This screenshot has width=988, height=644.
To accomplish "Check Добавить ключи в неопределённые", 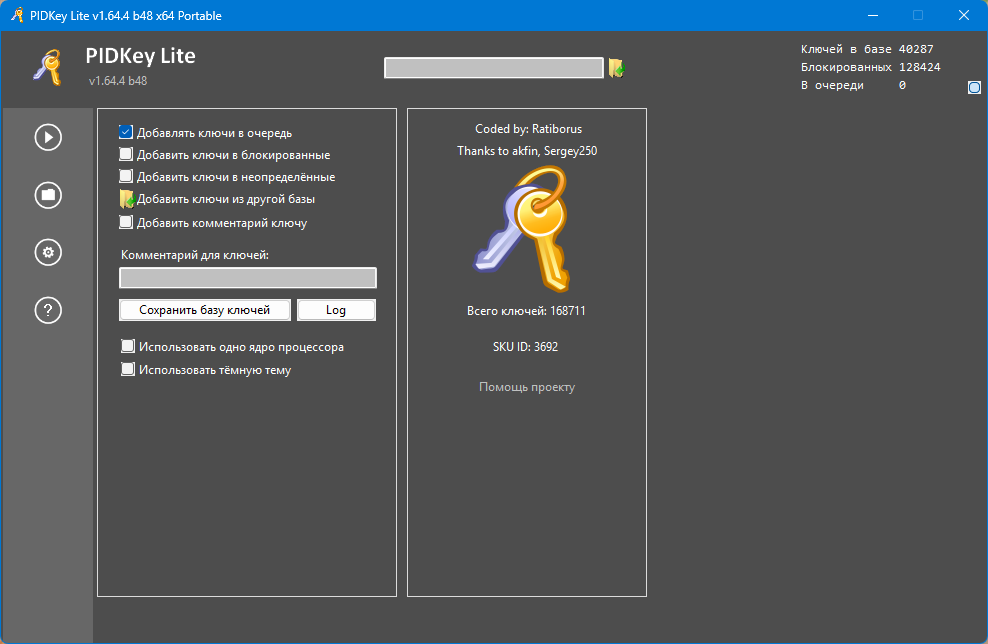I will (x=125, y=176).
